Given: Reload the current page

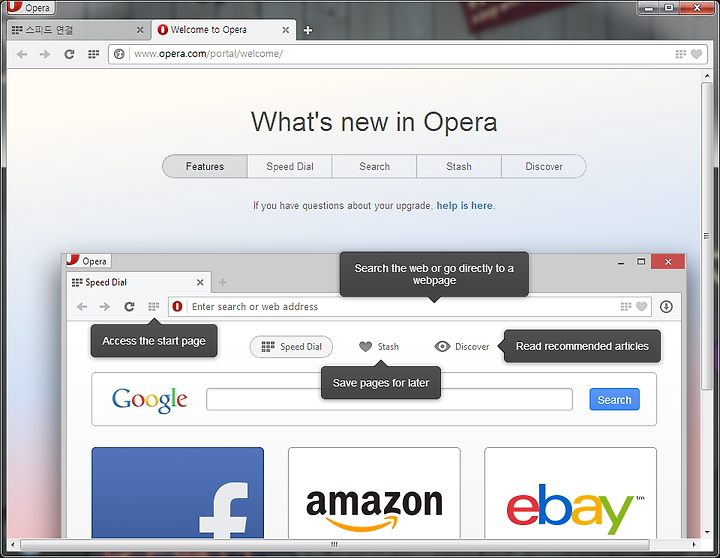Looking at the screenshot, I should tap(69, 54).
